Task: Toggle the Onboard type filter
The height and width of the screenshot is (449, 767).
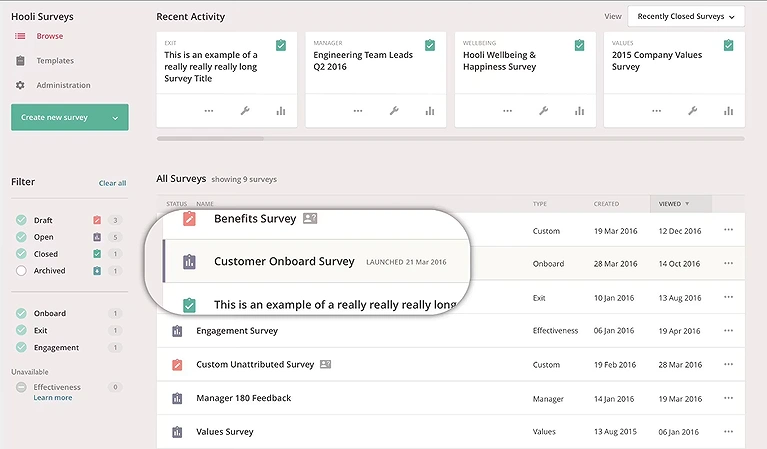Action: [21, 313]
